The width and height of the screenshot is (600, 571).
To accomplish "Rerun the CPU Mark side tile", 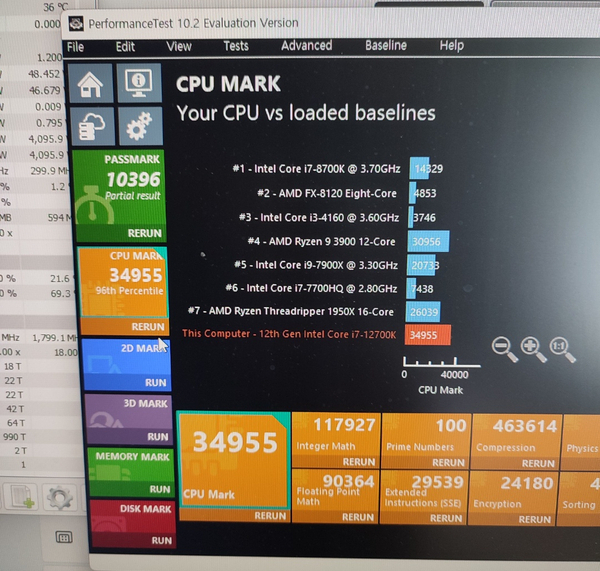I will coord(148,326).
